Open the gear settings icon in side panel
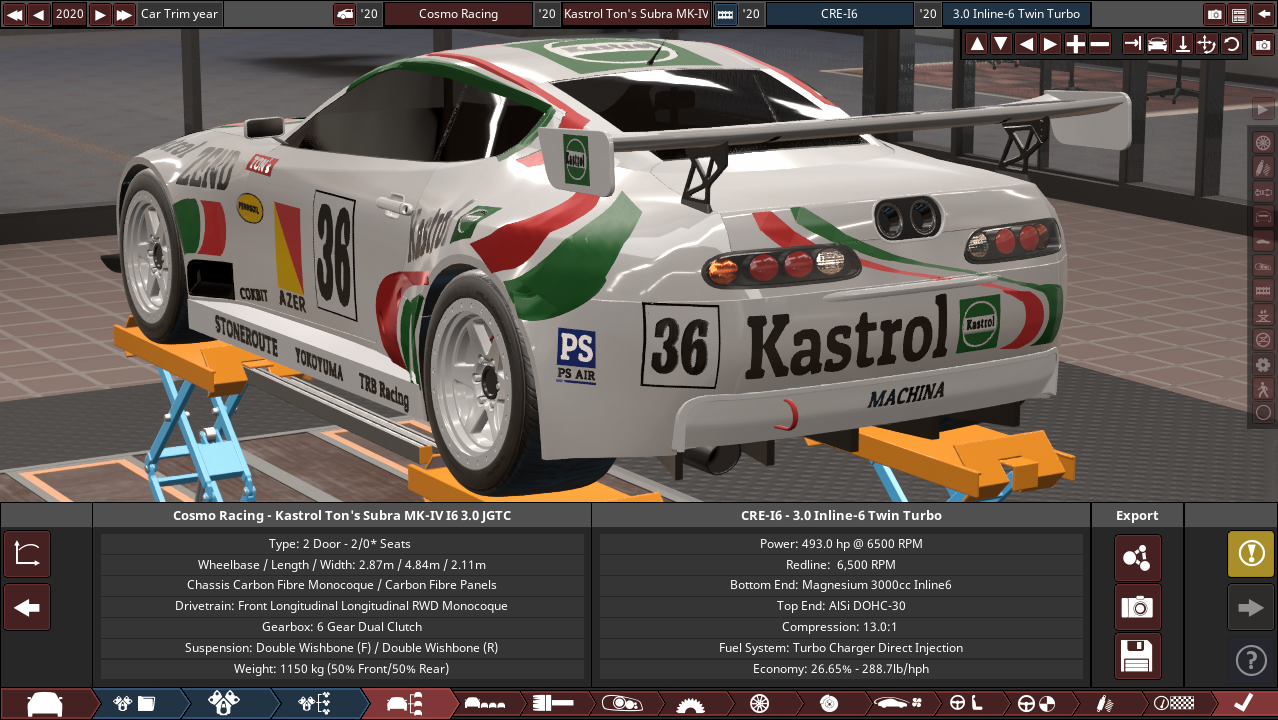1278x720 pixels. pos(1263,364)
